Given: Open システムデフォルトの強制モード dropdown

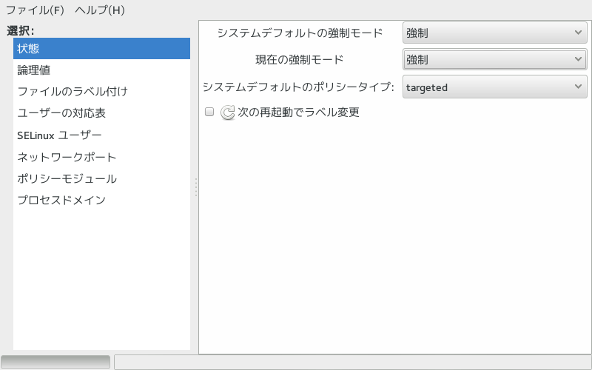Looking at the screenshot, I should tap(495, 33).
